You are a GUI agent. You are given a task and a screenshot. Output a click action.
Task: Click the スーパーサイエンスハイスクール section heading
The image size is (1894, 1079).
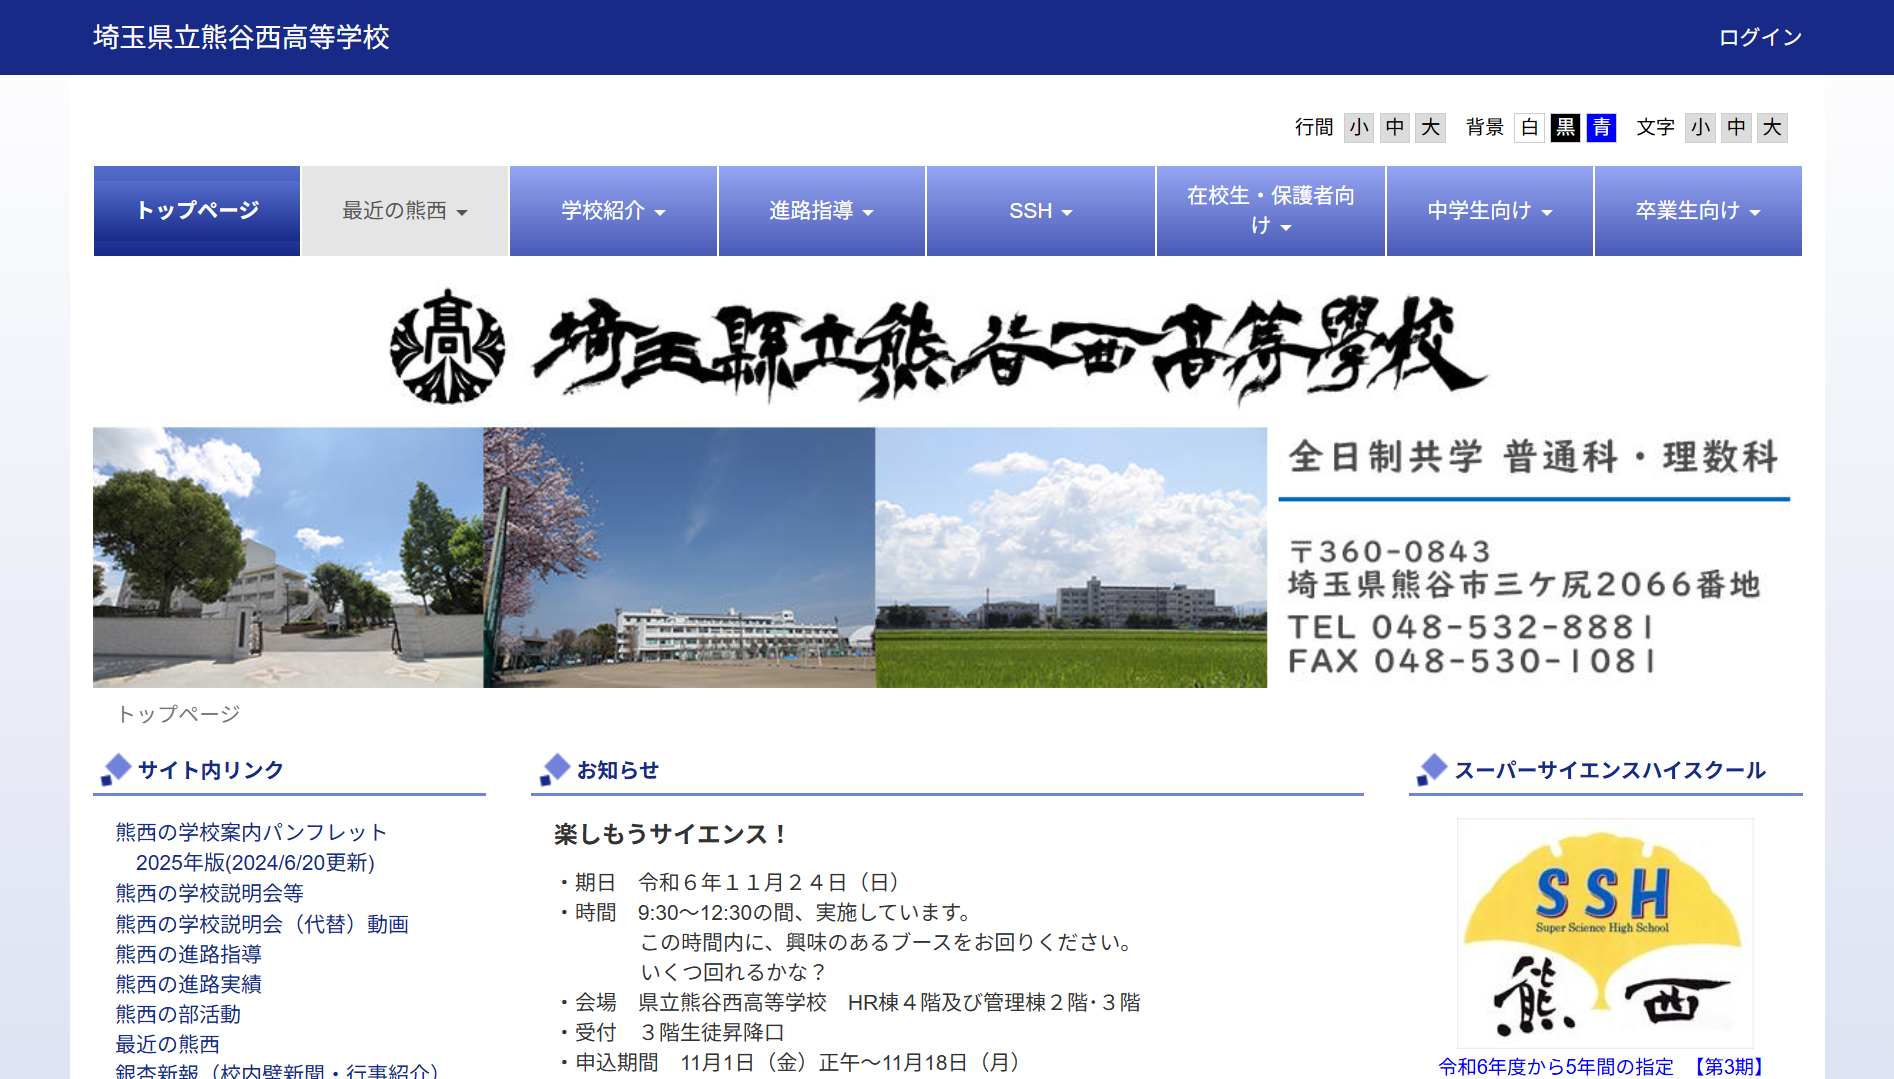(x=1610, y=770)
